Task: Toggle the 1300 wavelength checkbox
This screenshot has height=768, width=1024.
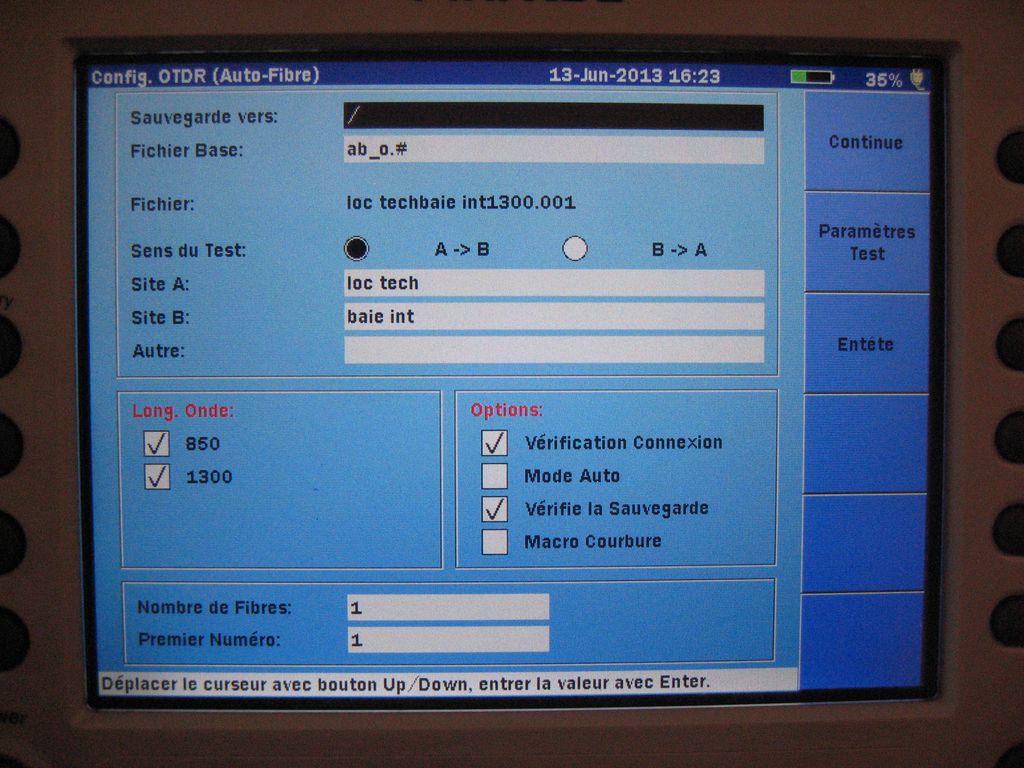Action: coord(157,477)
